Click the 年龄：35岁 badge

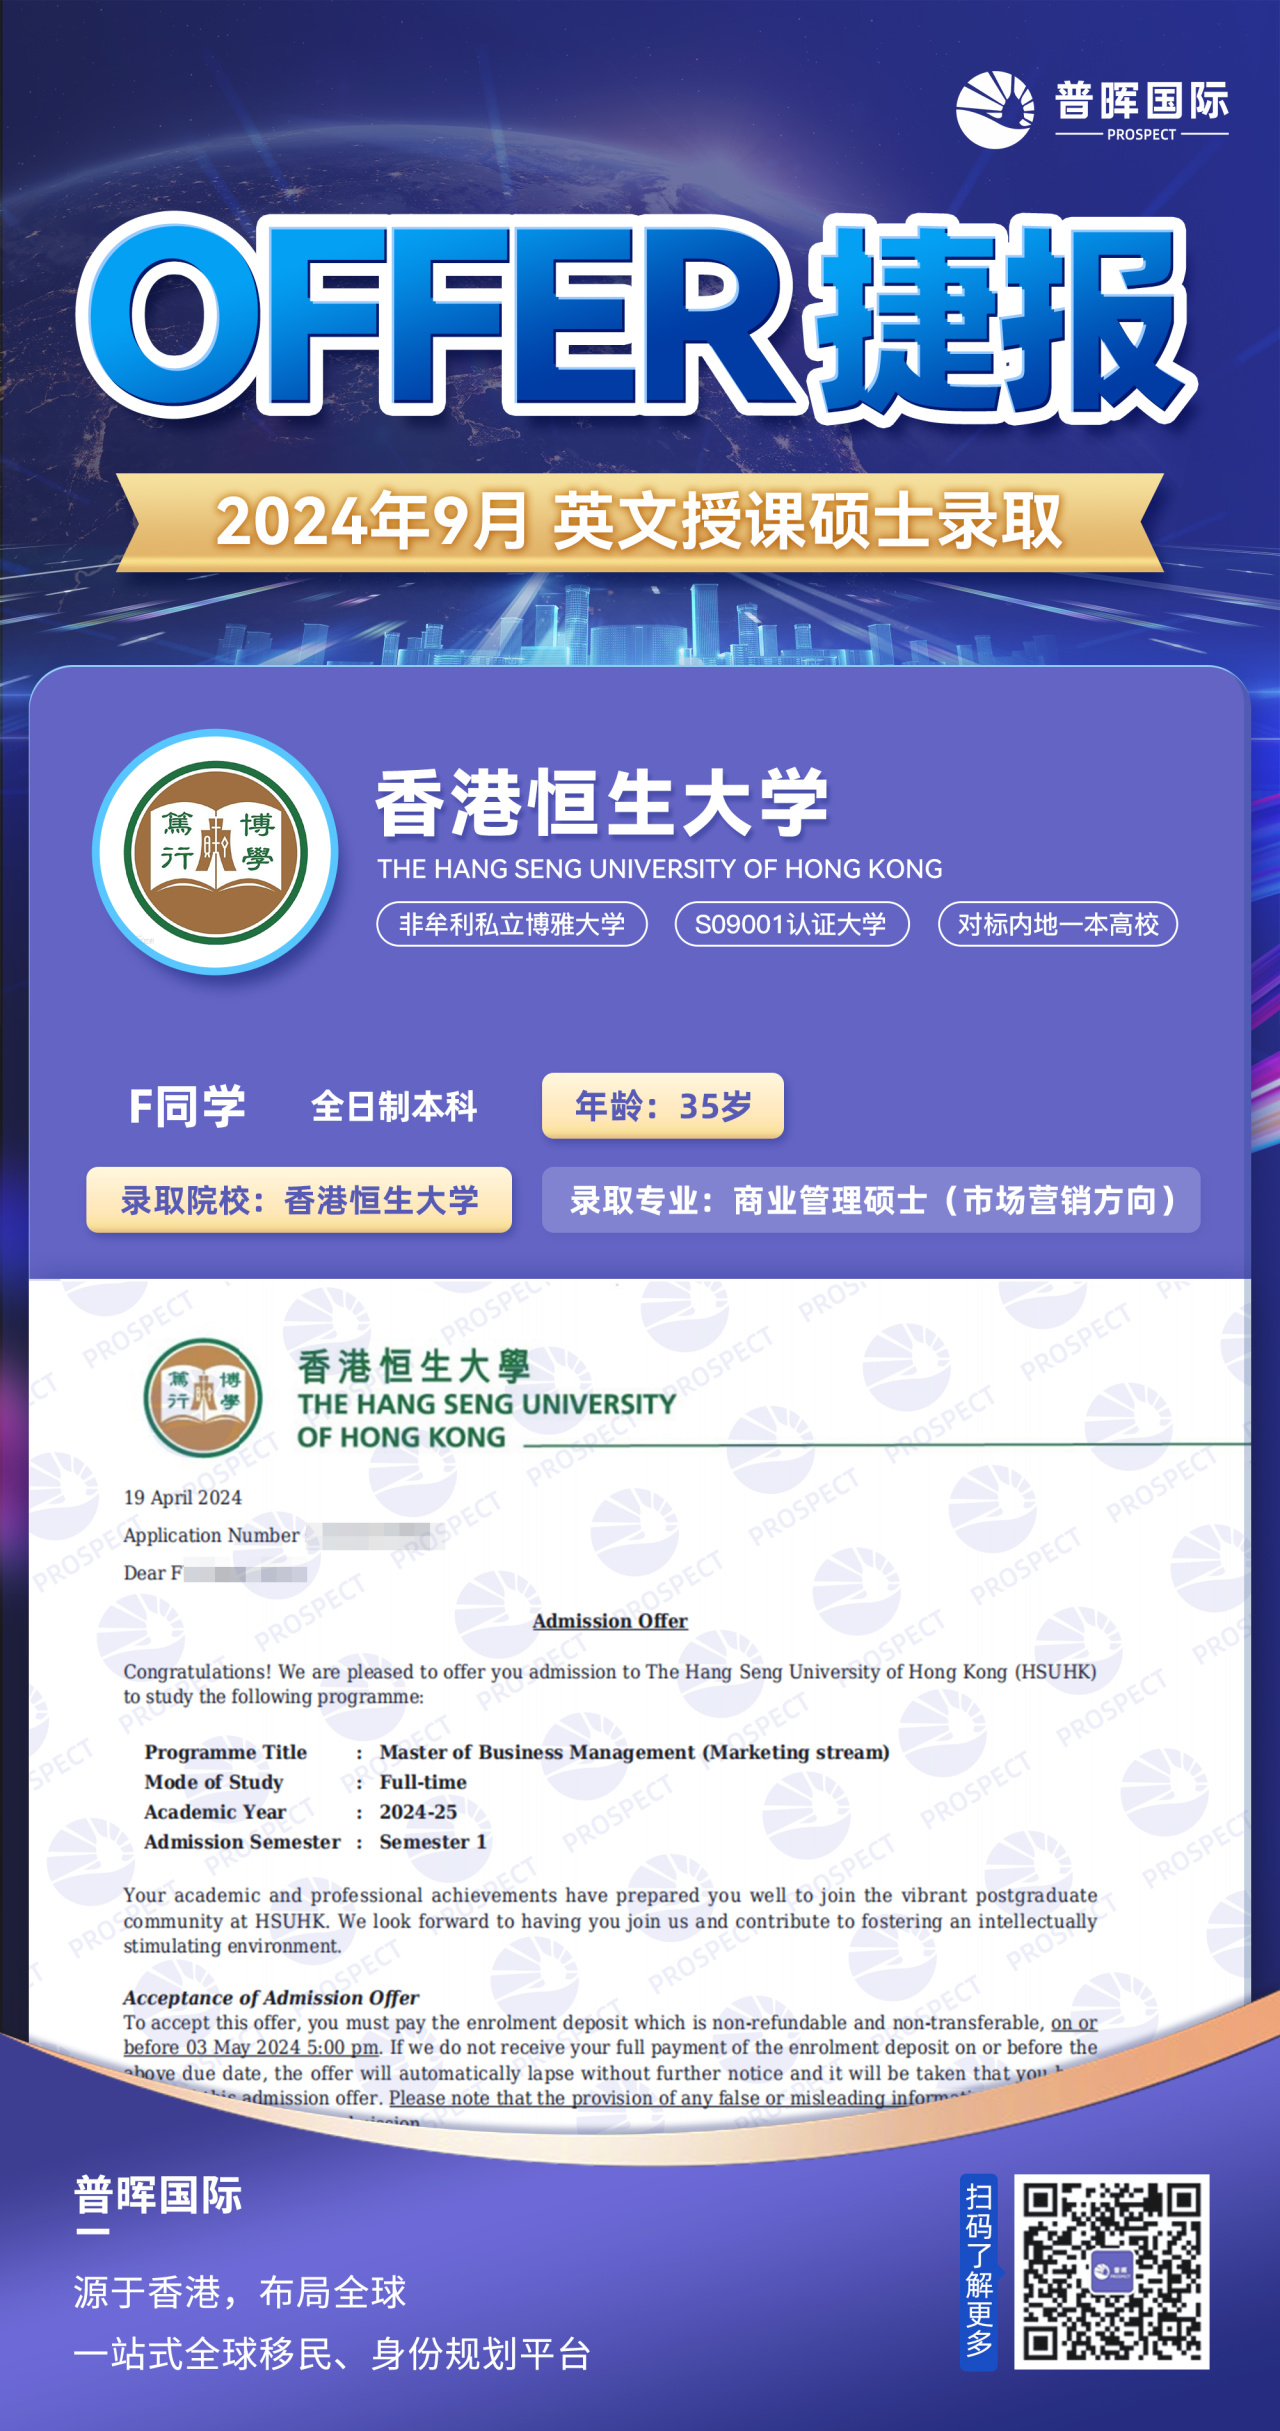pyautogui.click(x=663, y=1106)
